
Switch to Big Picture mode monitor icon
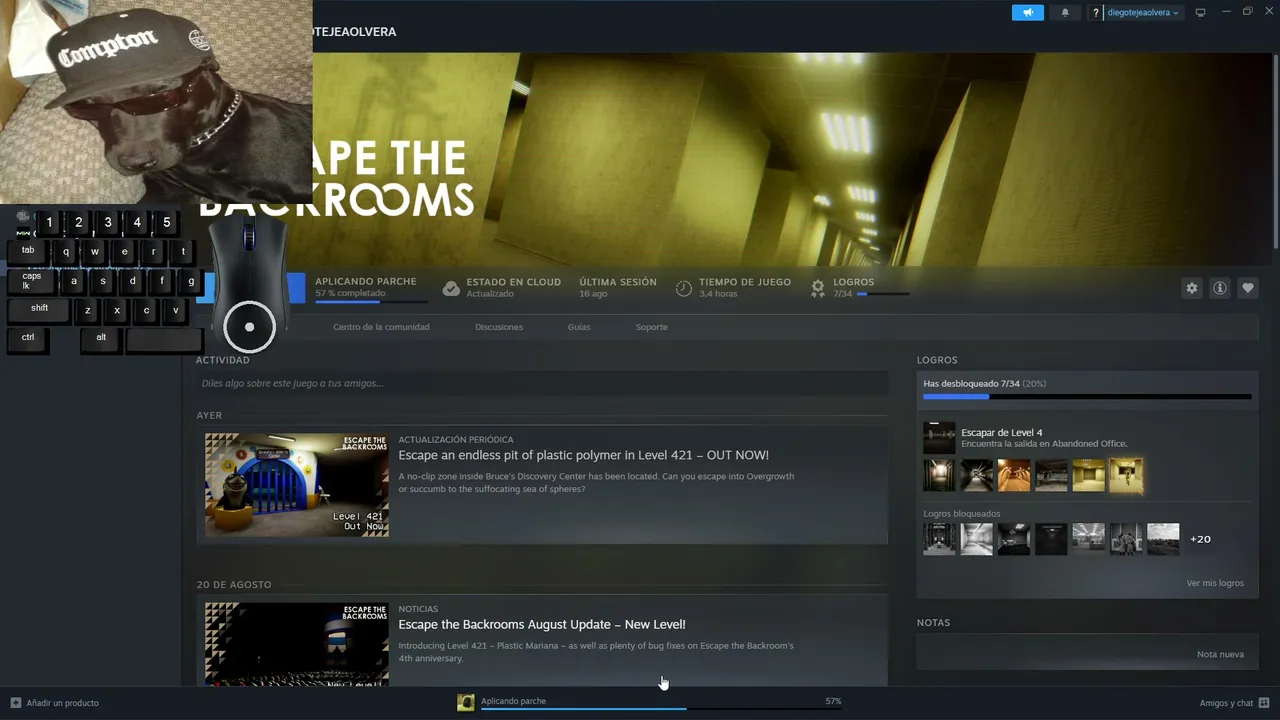click(x=1200, y=12)
